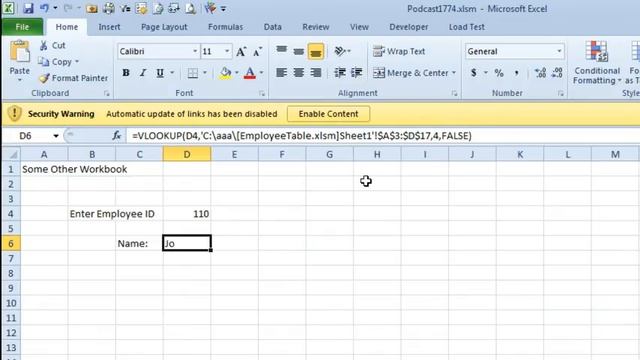
Task: Toggle underline formatting
Action: [160, 73]
